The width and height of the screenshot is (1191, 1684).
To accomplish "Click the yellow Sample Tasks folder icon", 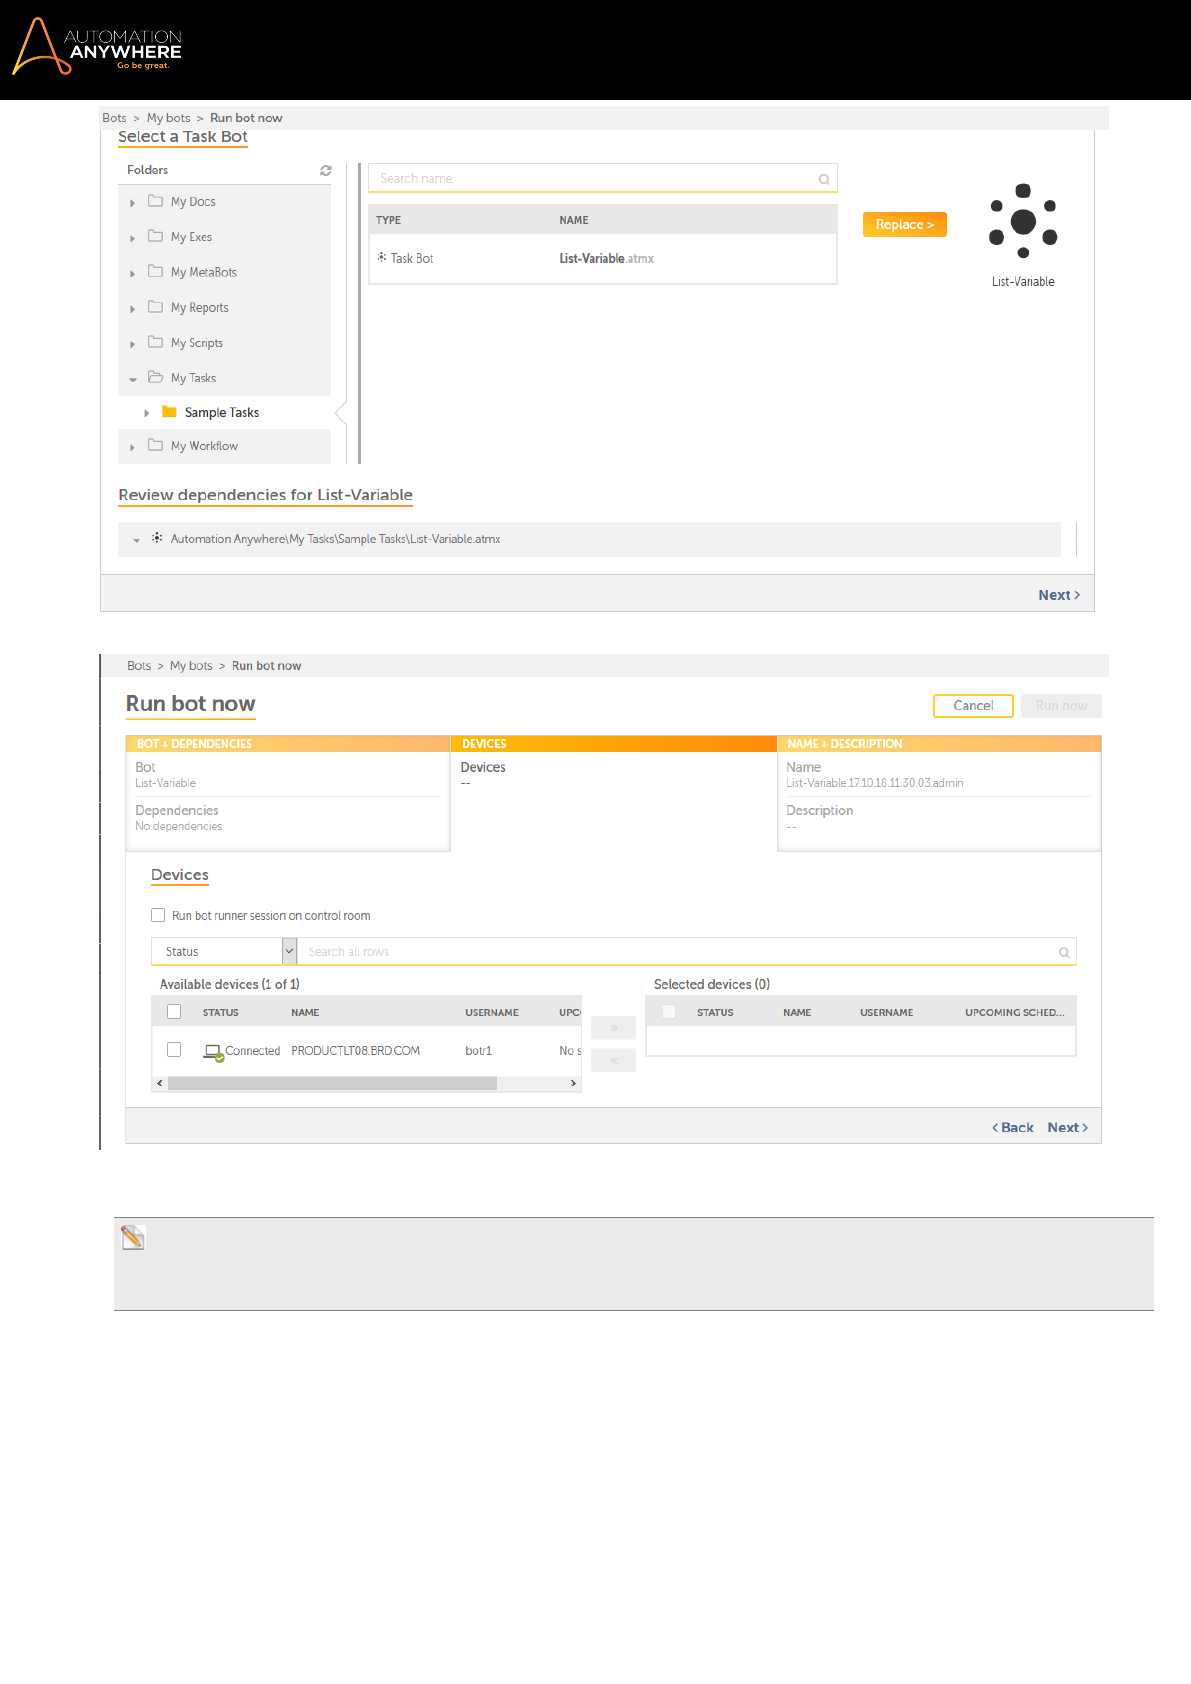I will pyautogui.click(x=169, y=412).
